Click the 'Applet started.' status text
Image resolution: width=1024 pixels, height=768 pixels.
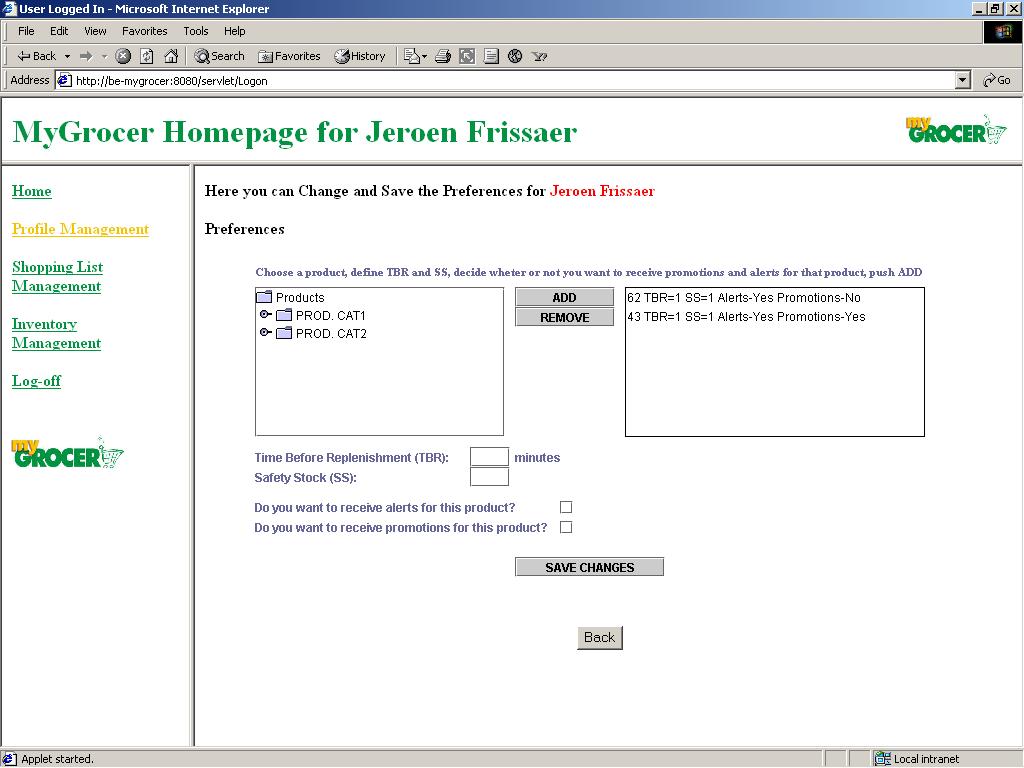point(57,759)
